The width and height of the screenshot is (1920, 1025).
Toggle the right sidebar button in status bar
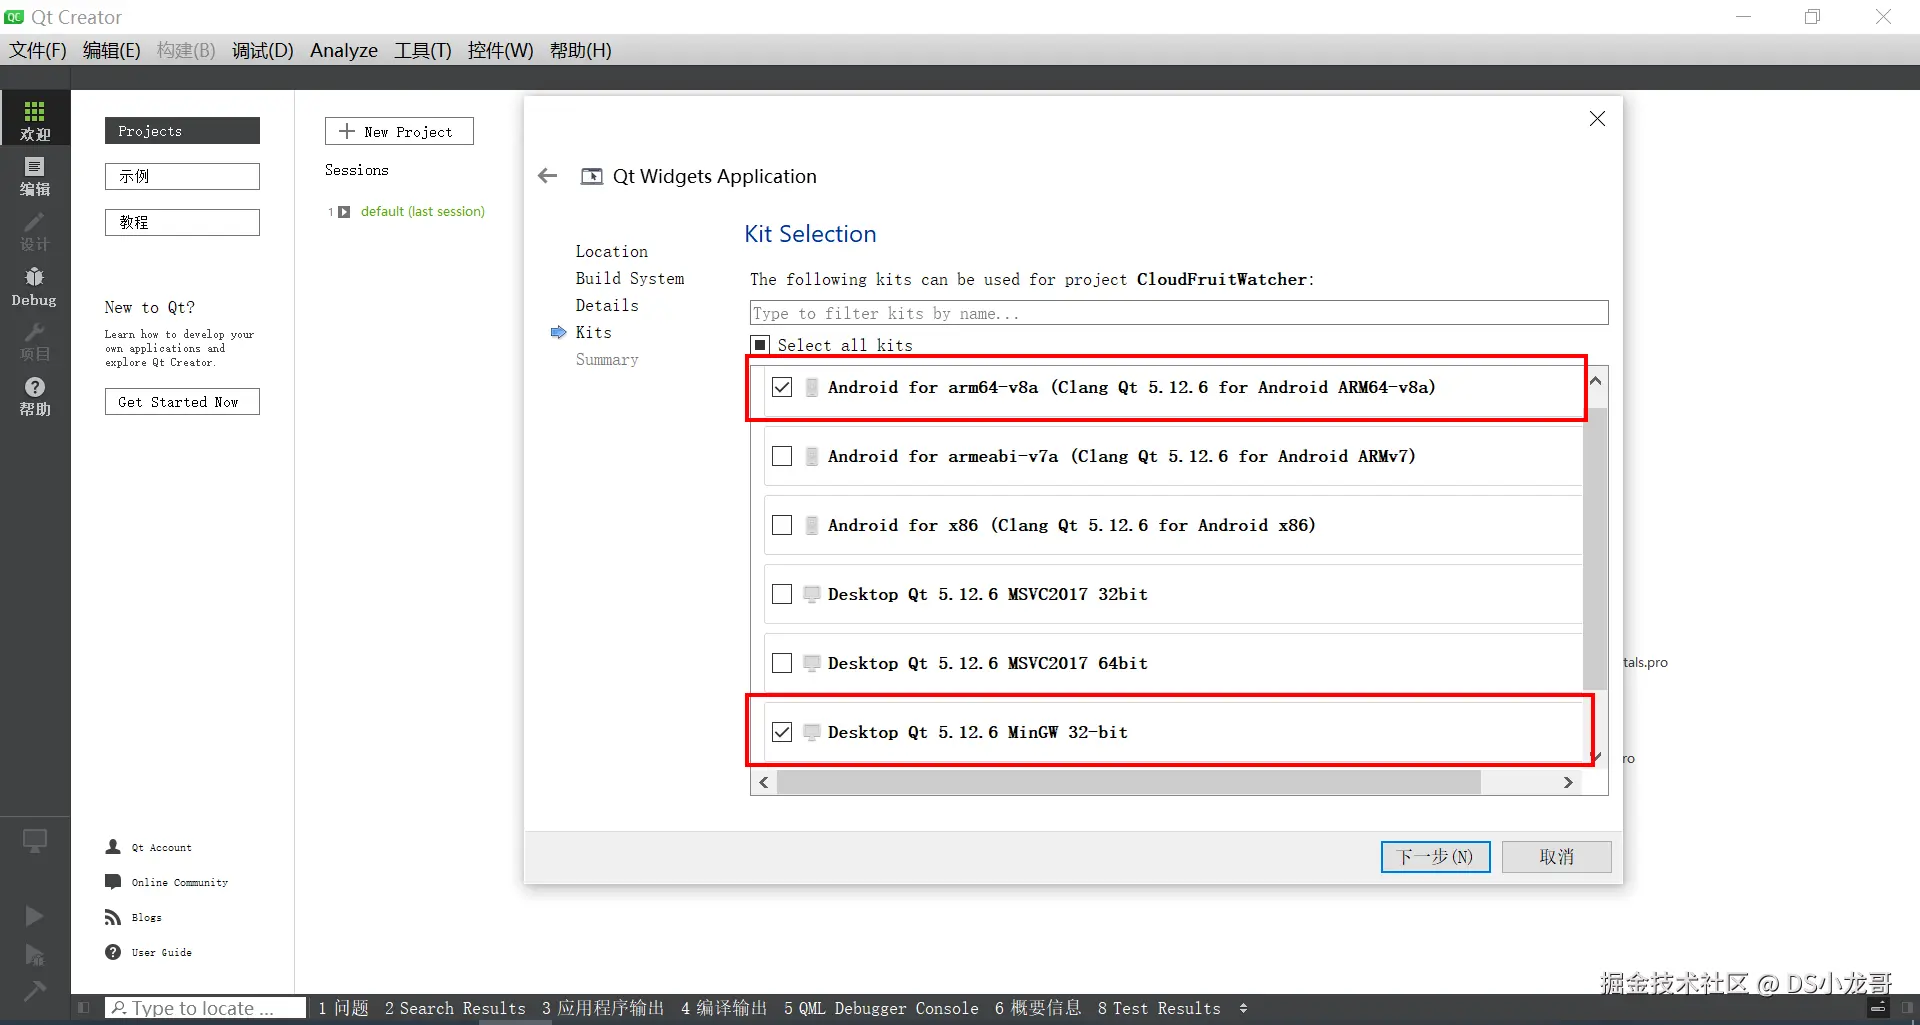[1907, 1008]
